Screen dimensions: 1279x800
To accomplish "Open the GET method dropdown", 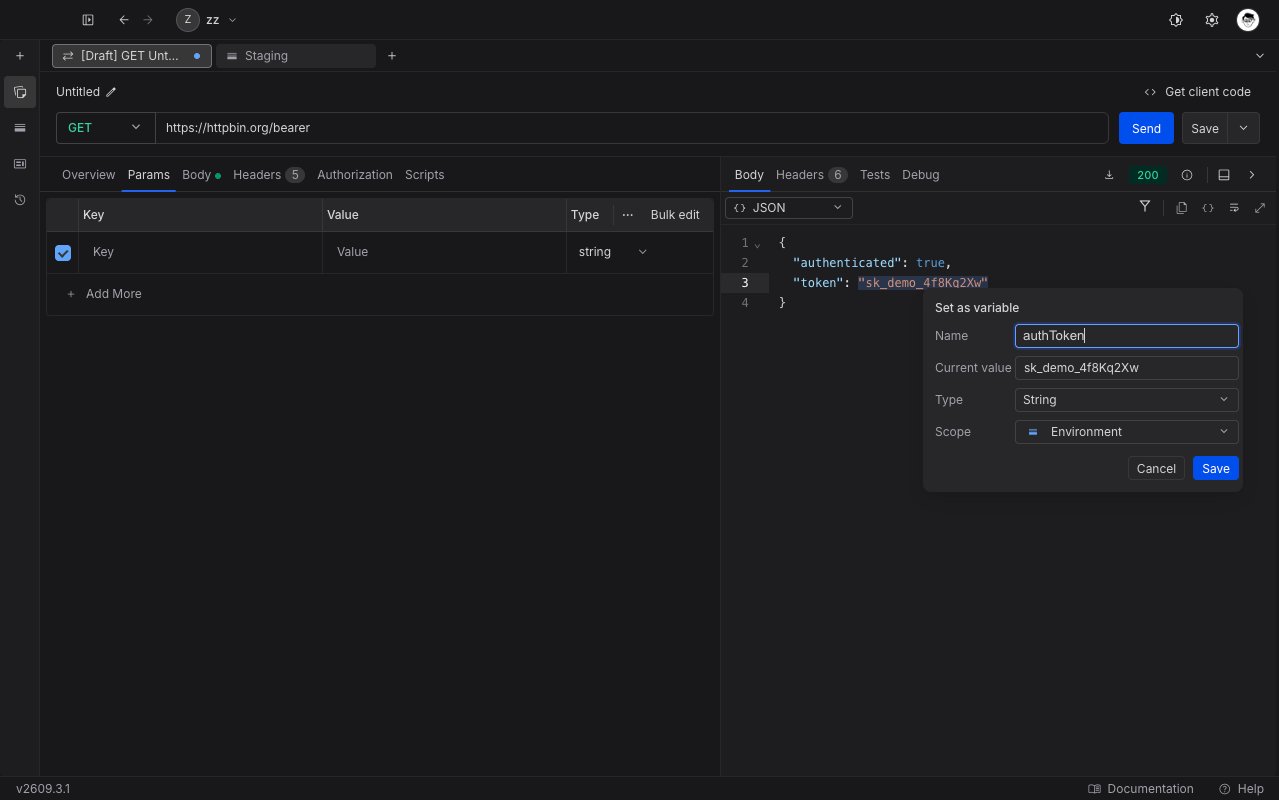I will [x=105, y=128].
